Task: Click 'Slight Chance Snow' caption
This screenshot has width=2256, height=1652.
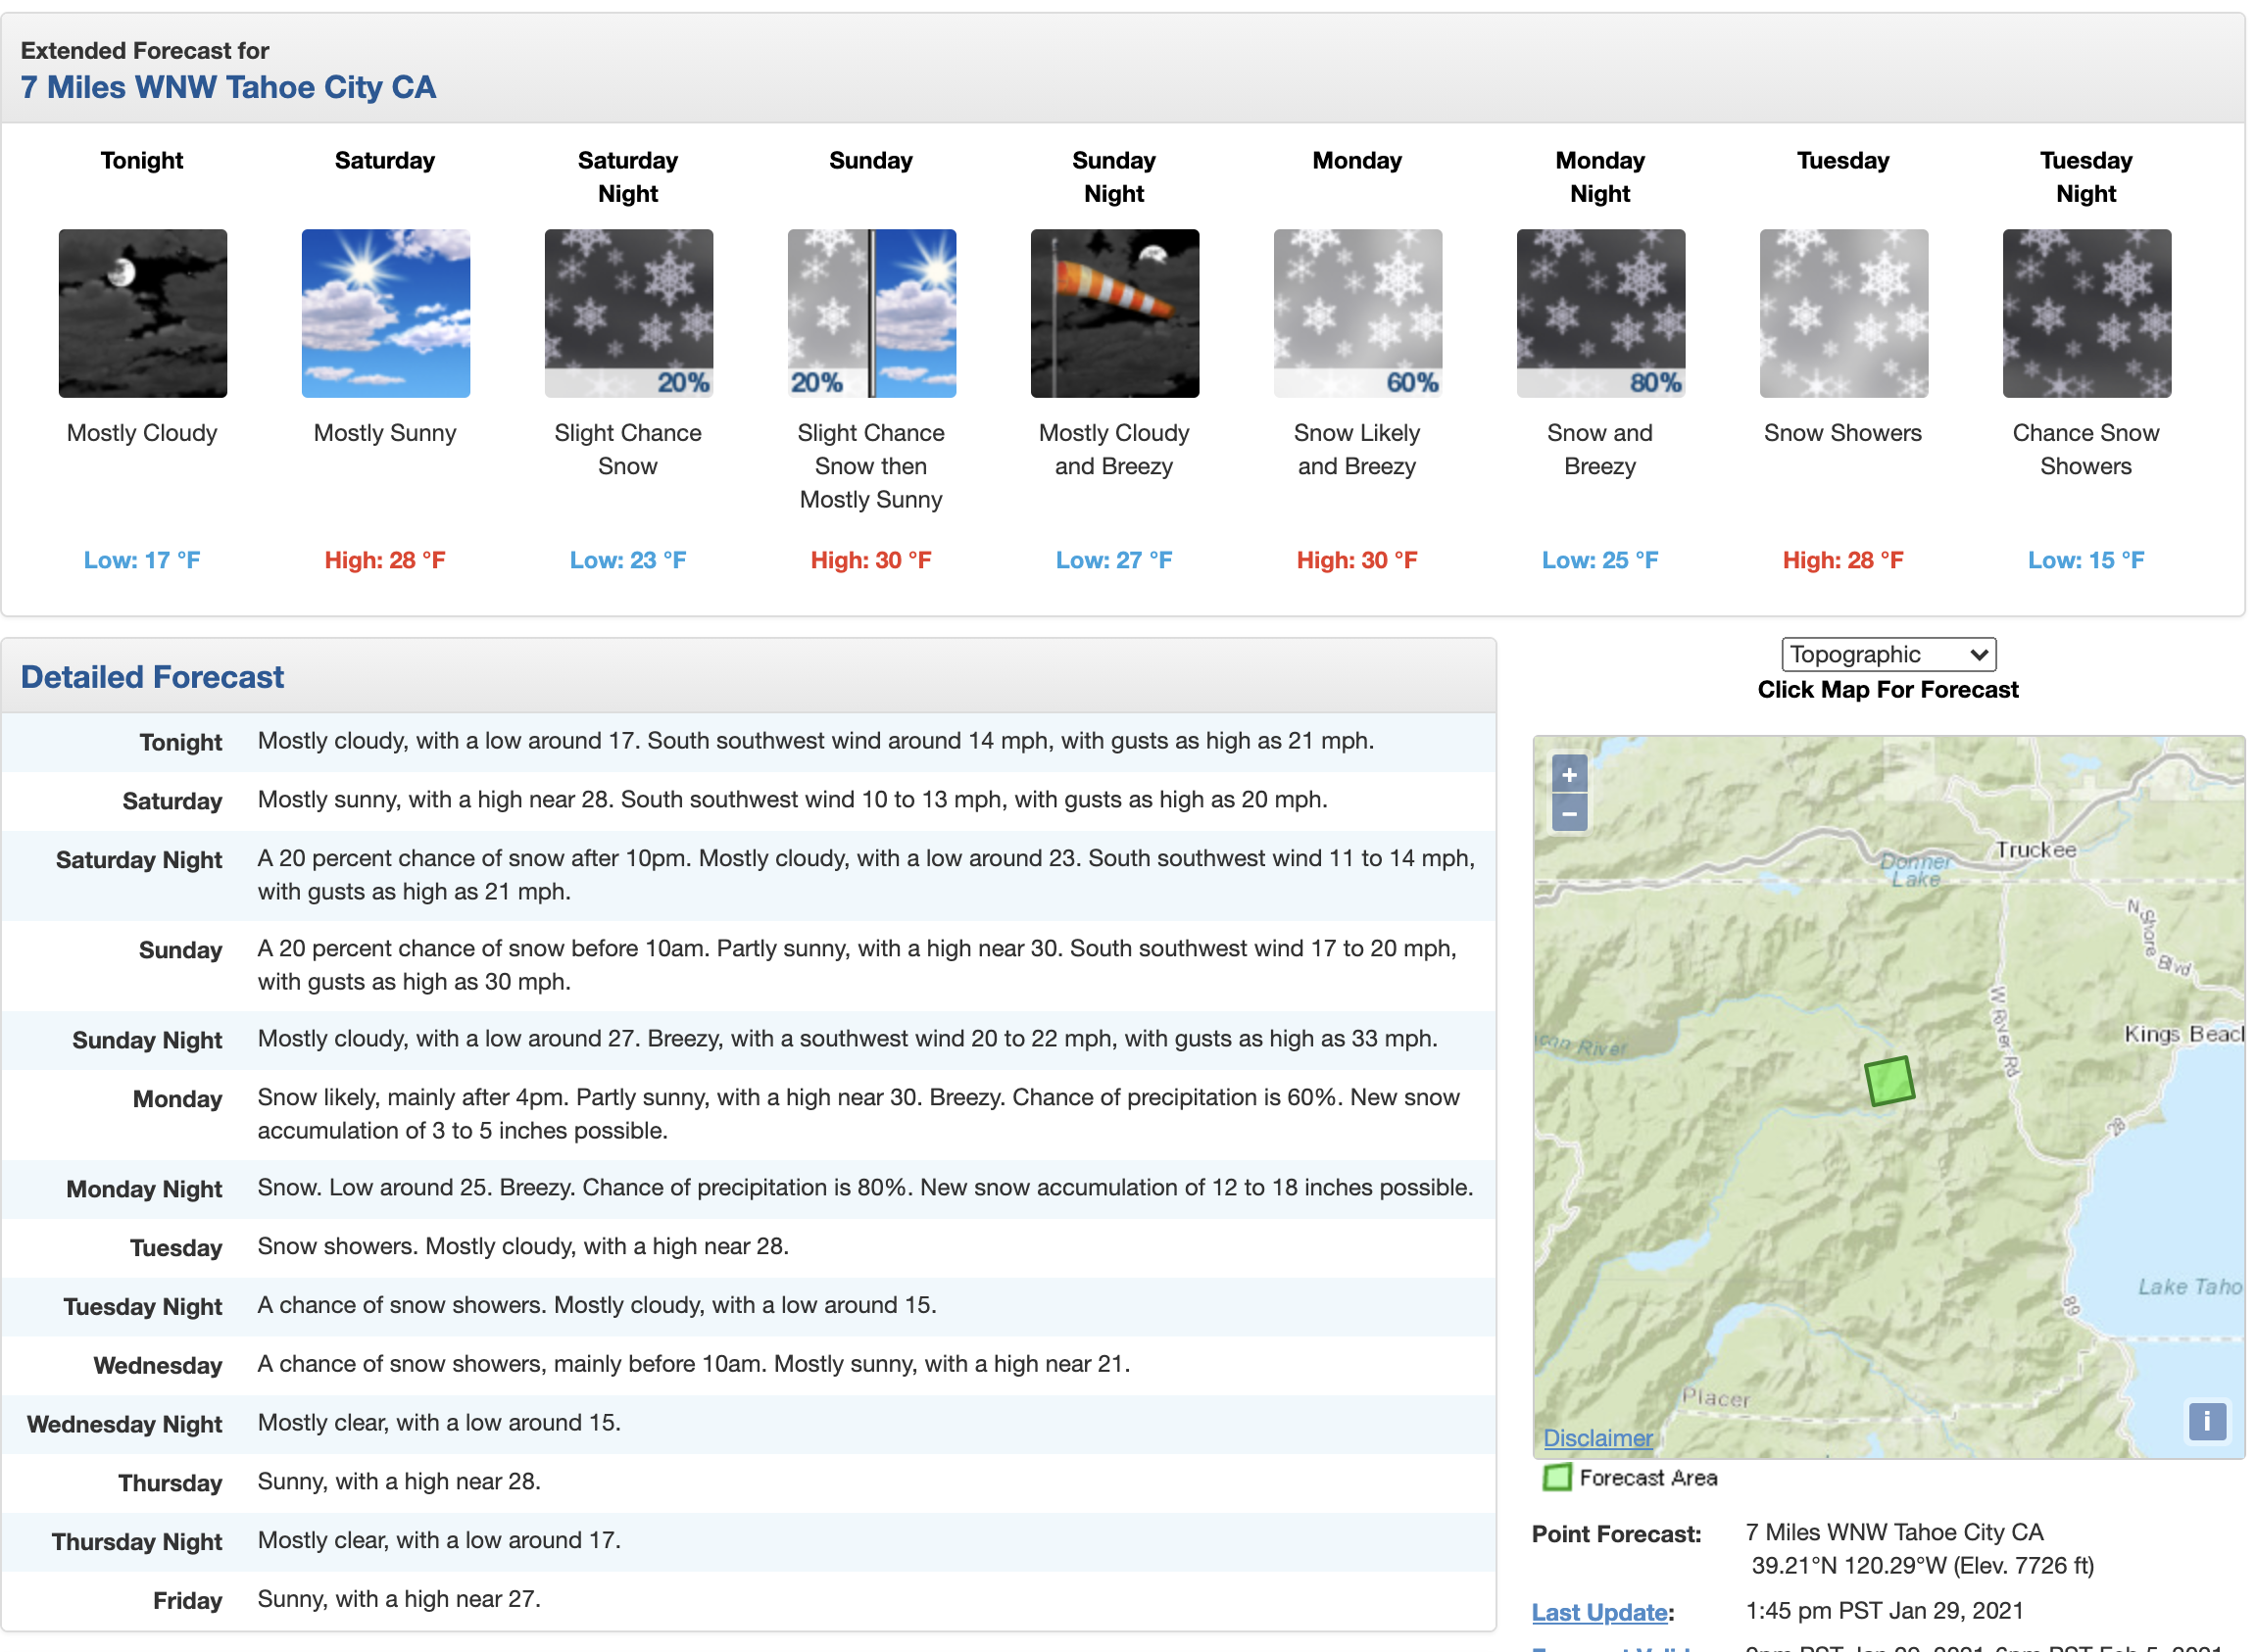Action: [628, 450]
